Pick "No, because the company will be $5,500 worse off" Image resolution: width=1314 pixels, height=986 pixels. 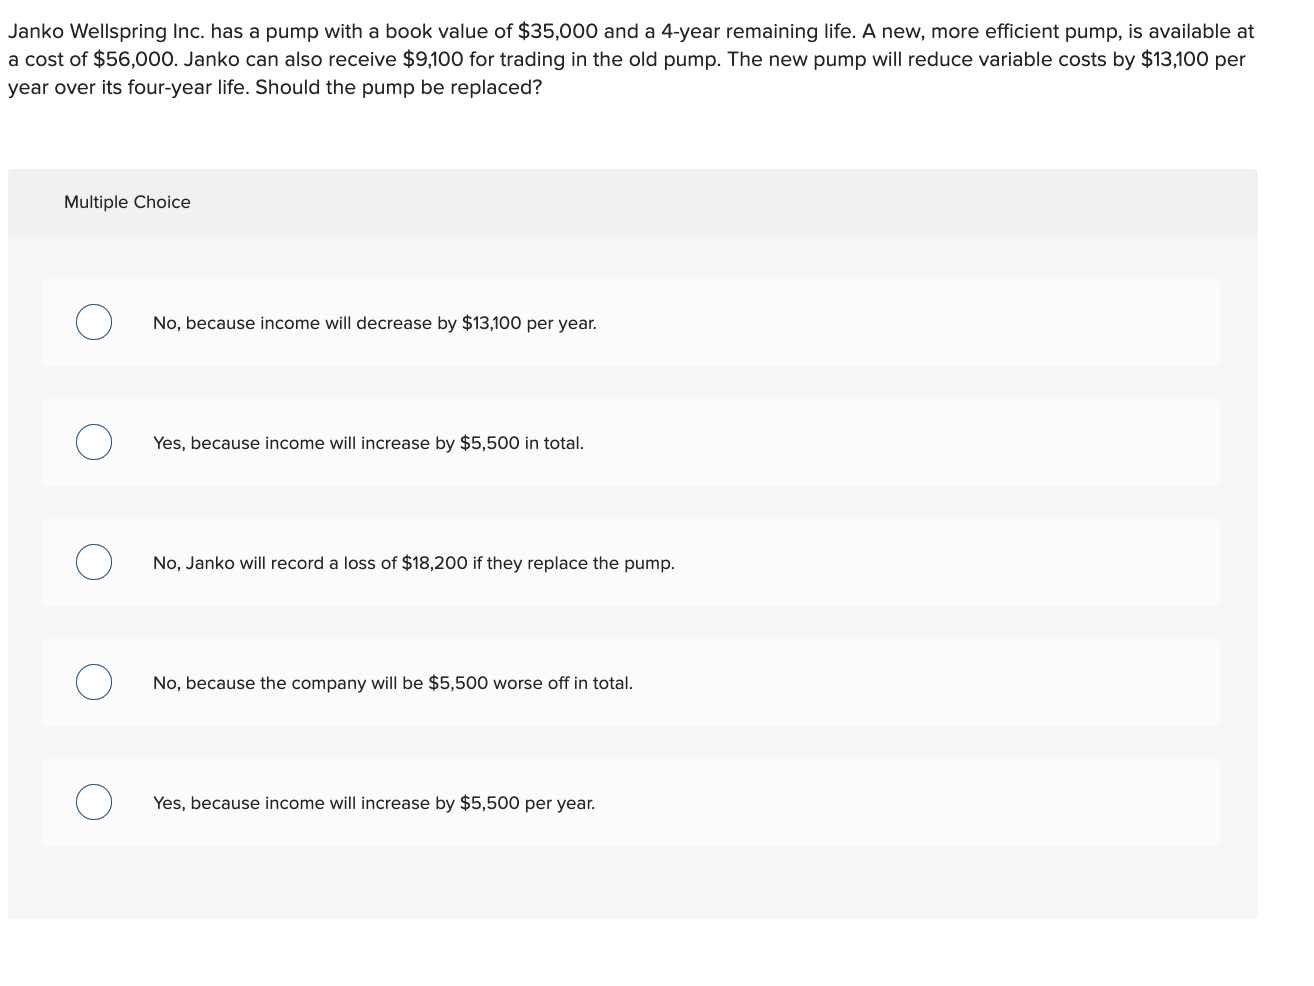click(x=94, y=682)
